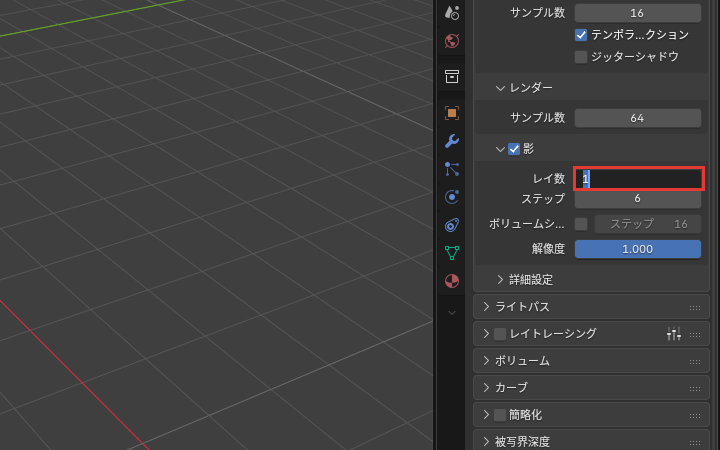Screen dimensions: 720x450
Task: Click the 被写界深度 panel drag-handle dots
Action: pyautogui.click(x=695, y=443)
